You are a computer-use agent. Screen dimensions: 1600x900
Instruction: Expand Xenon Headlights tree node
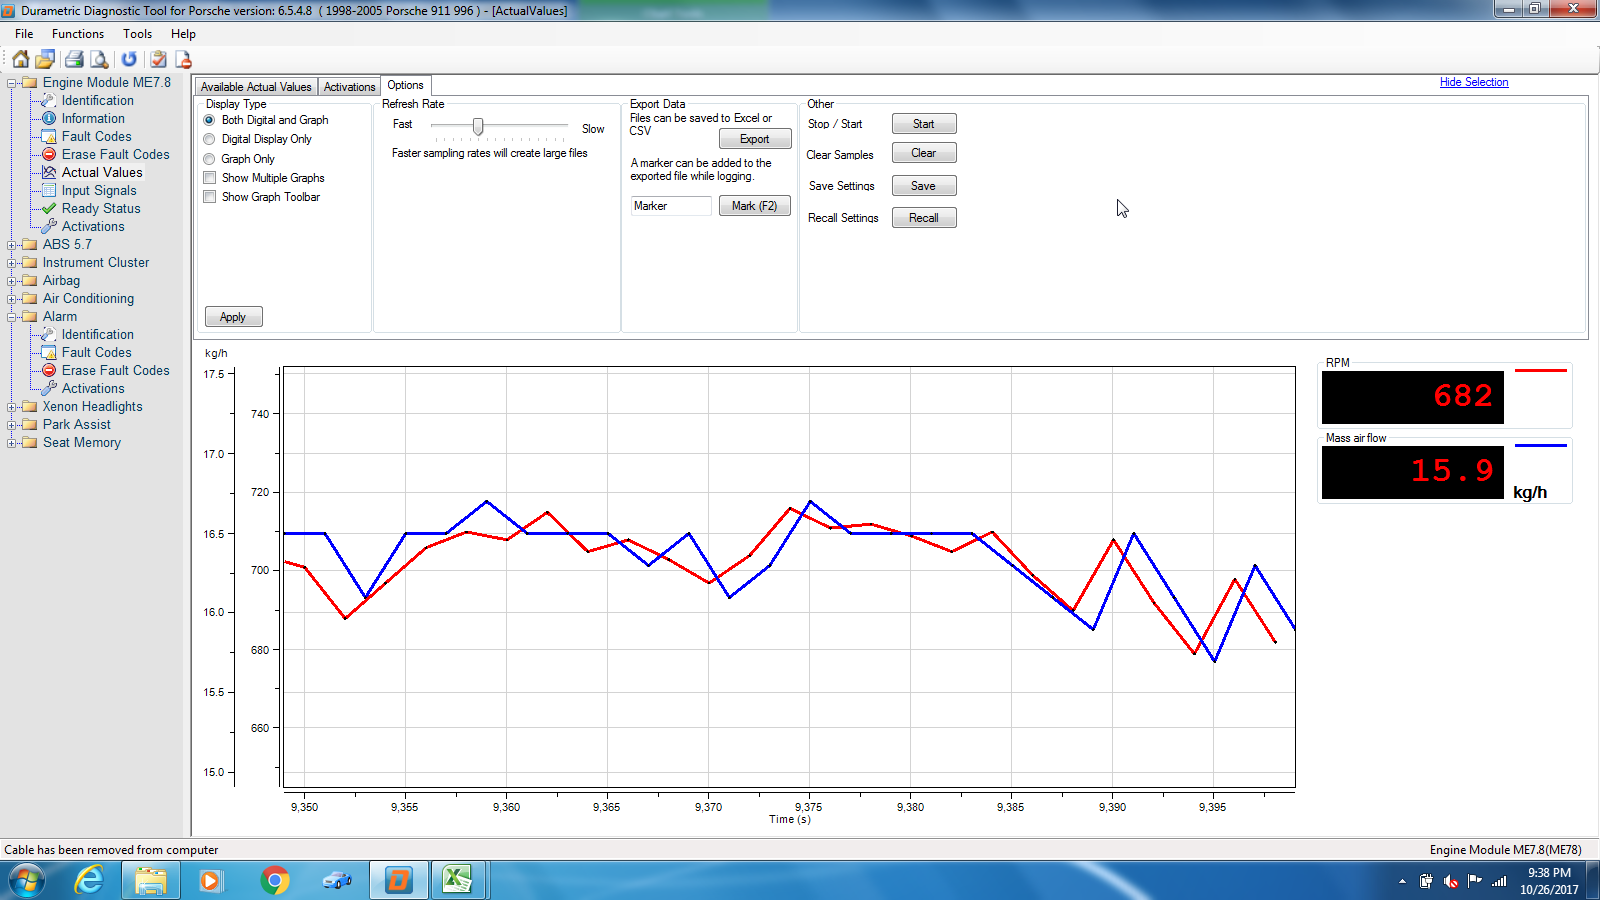[x=12, y=407]
